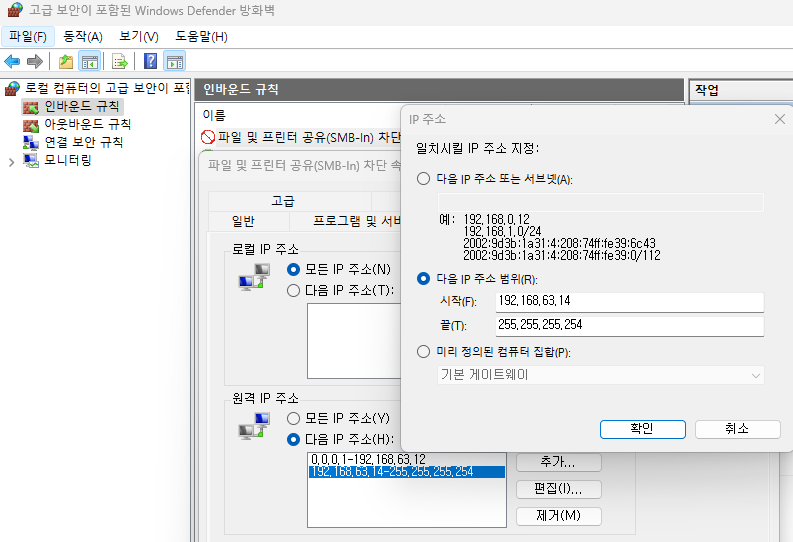Select remote 다음 IP 주소(H) option

pyautogui.click(x=293, y=439)
